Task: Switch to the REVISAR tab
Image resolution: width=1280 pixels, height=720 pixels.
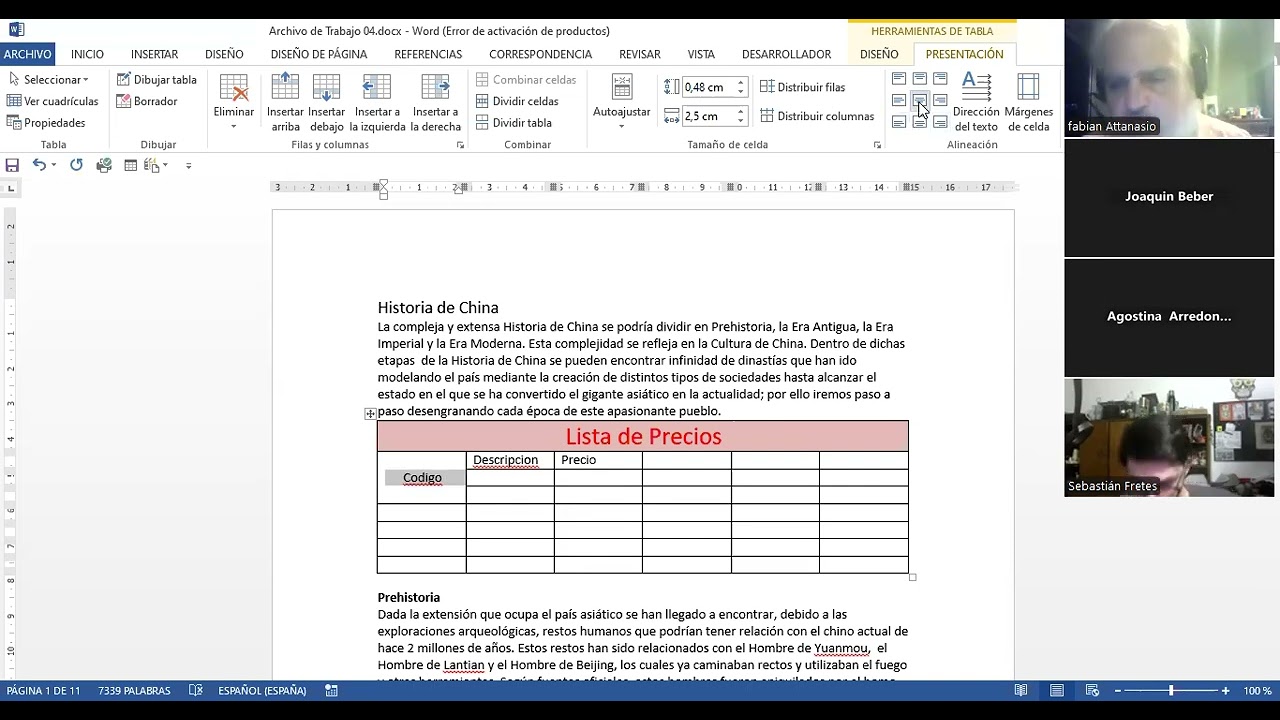Action: [640, 54]
